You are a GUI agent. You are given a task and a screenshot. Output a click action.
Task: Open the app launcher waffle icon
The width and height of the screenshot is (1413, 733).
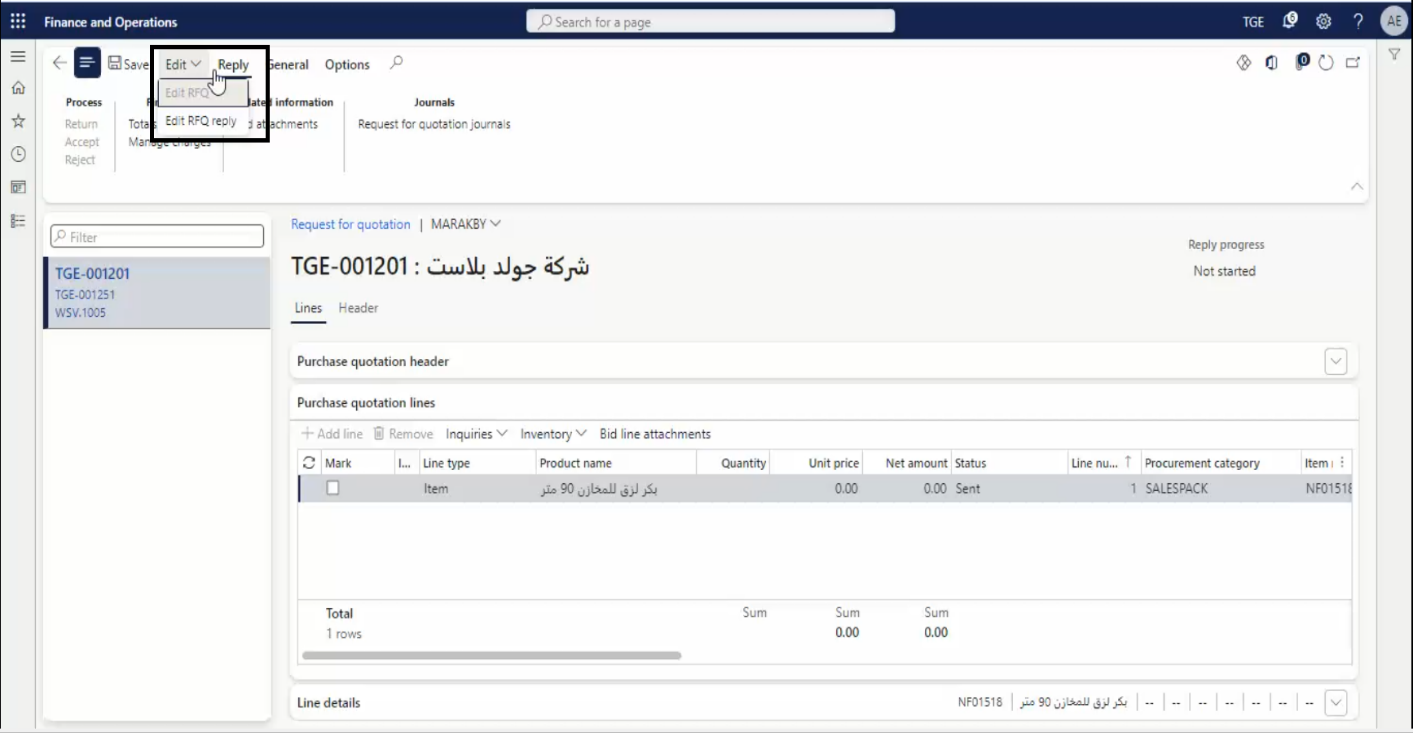(x=18, y=22)
